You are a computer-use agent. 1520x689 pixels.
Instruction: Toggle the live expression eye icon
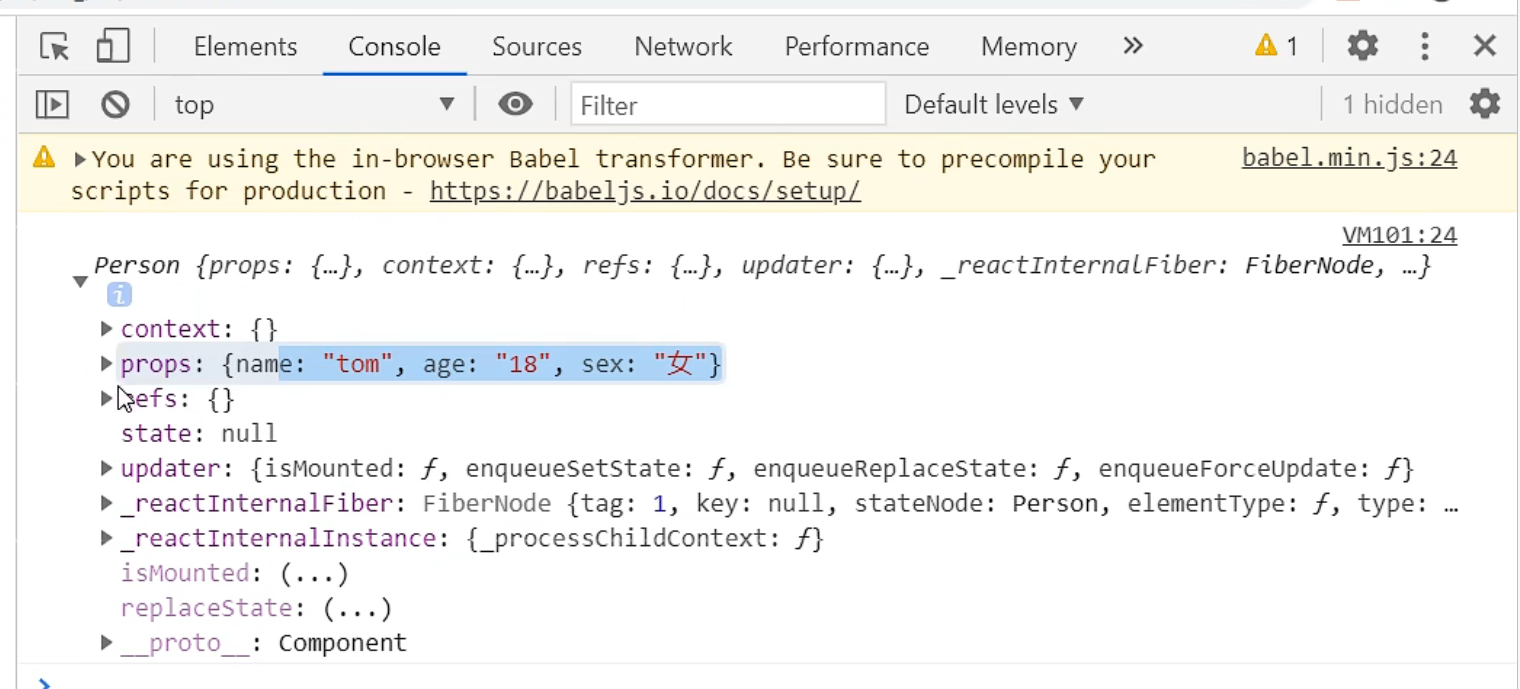515,104
